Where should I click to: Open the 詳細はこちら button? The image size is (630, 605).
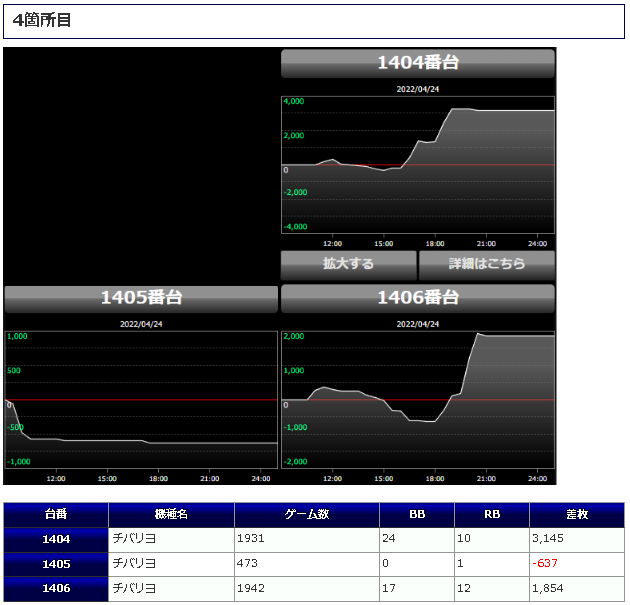487,265
